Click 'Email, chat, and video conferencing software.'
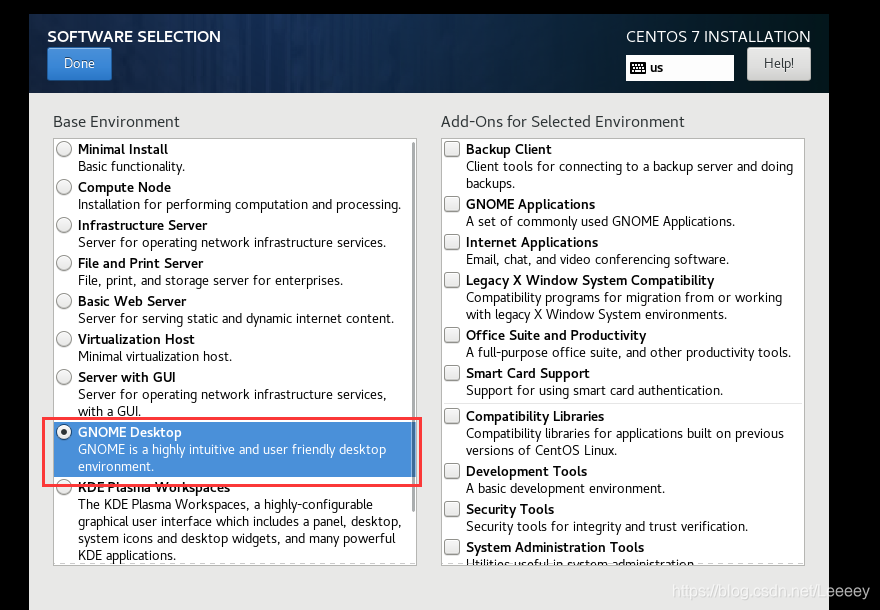 [597, 260]
